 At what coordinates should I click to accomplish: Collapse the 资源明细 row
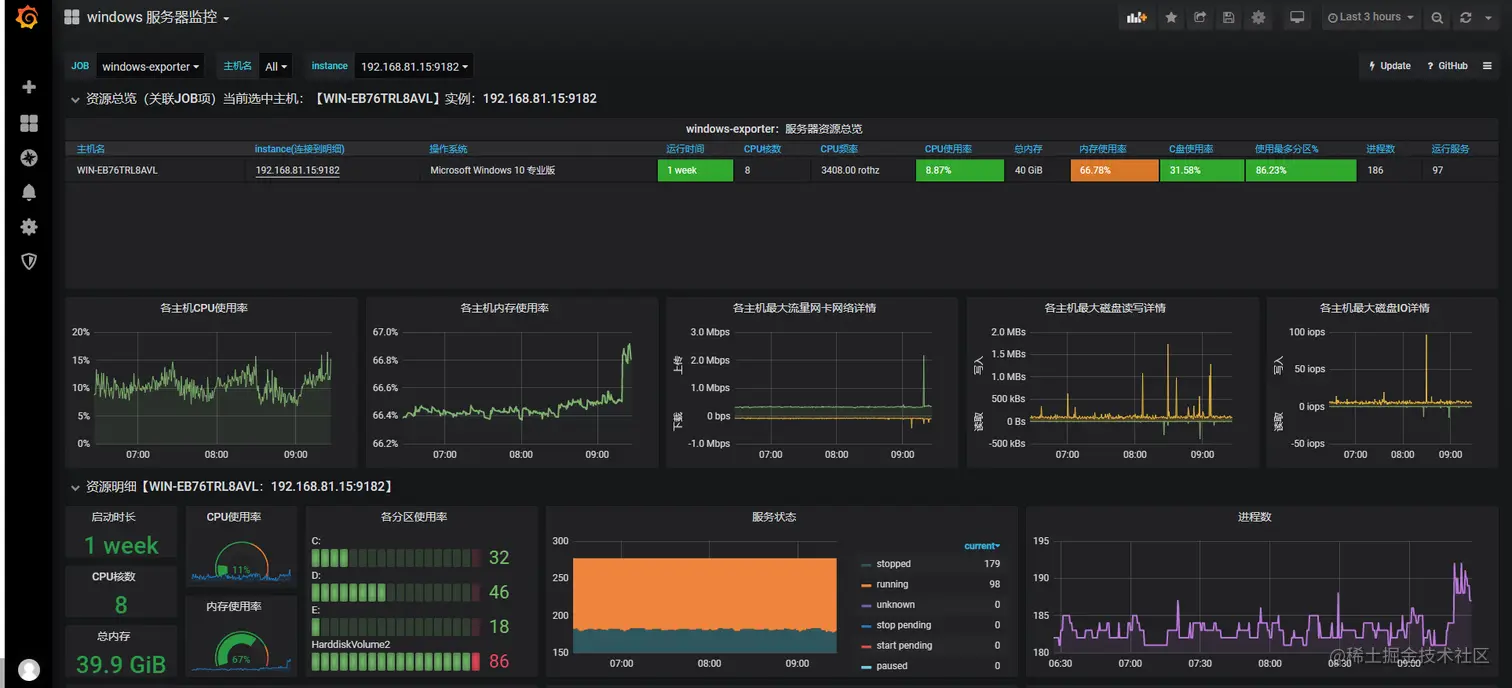[x=75, y=487]
